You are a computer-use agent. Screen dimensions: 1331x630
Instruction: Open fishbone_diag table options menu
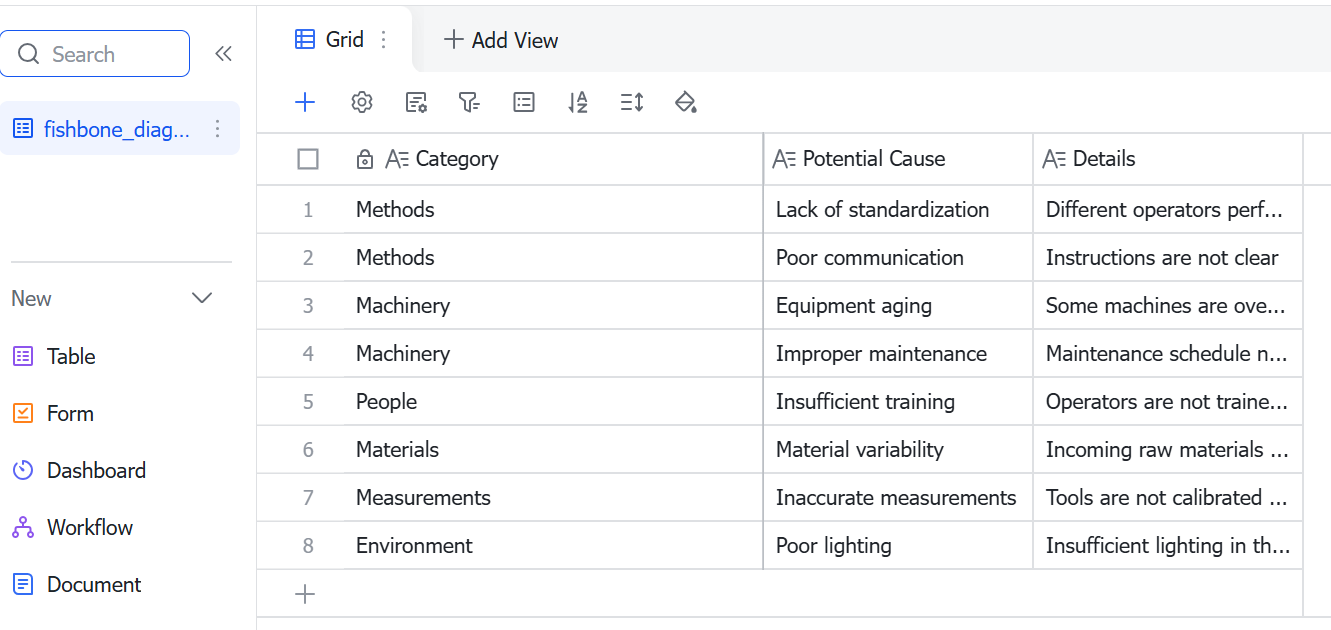218,129
